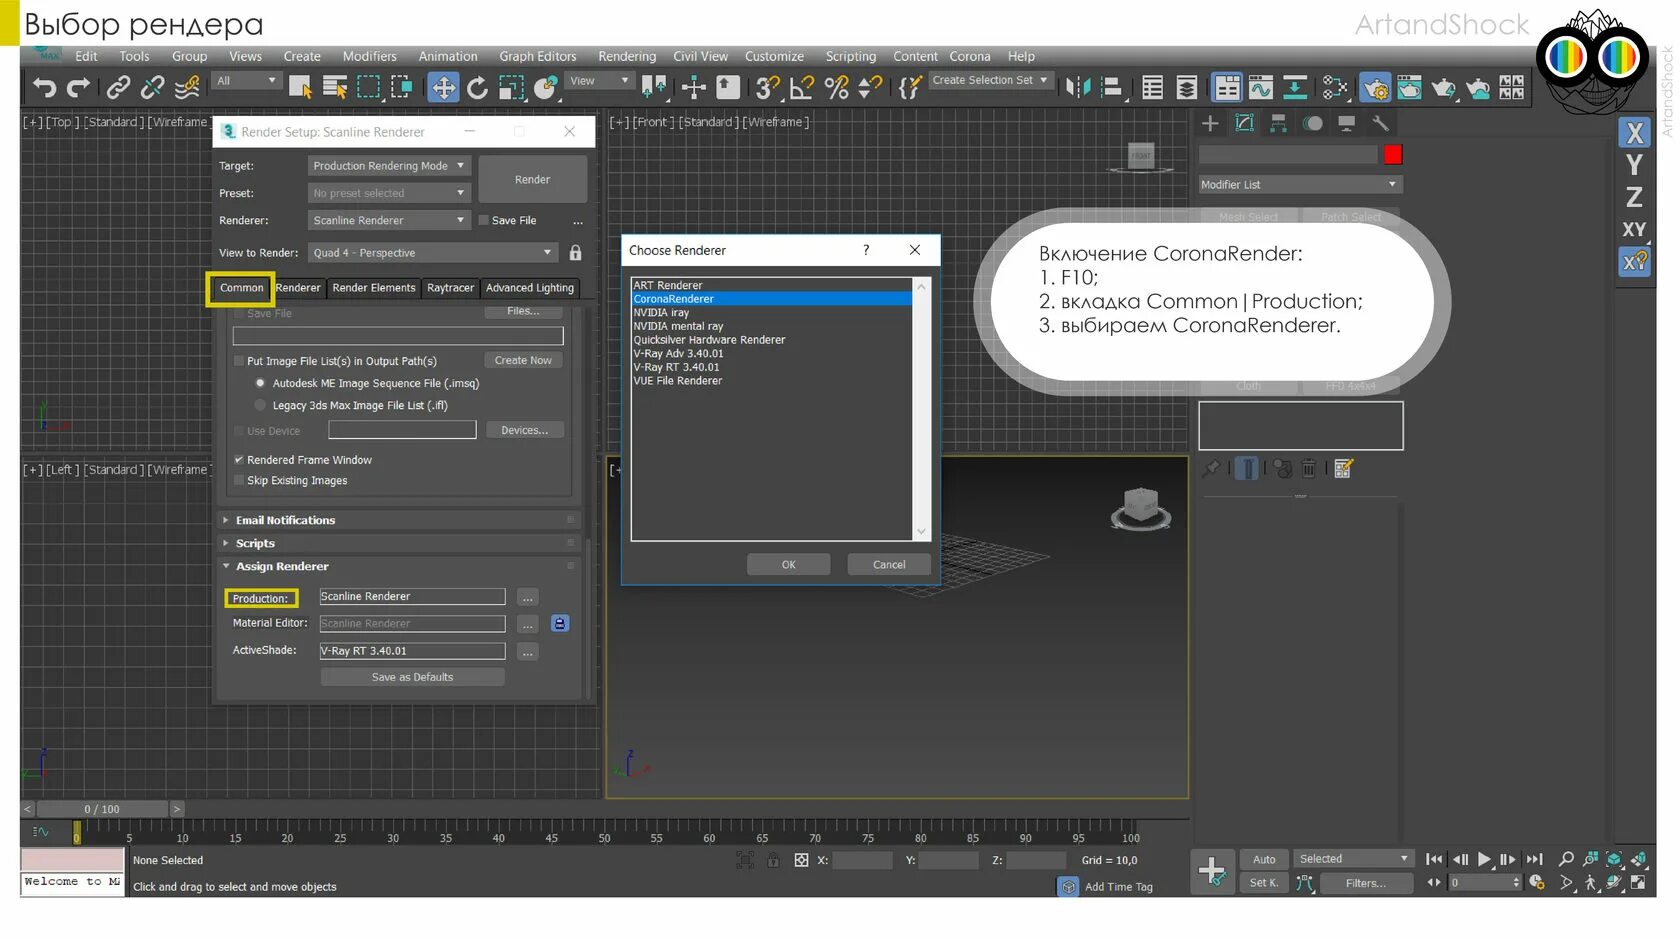Click the Render Setup toolbar icon
1680x939 pixels.
point(1375,88)
